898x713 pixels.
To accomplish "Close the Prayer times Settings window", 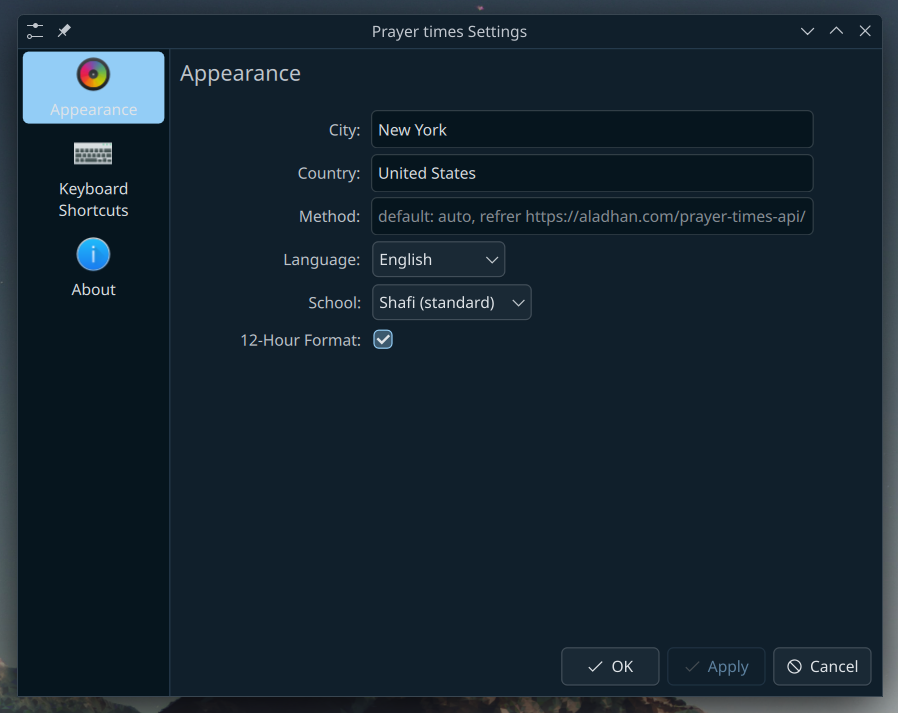I will (x=865, y=31).
